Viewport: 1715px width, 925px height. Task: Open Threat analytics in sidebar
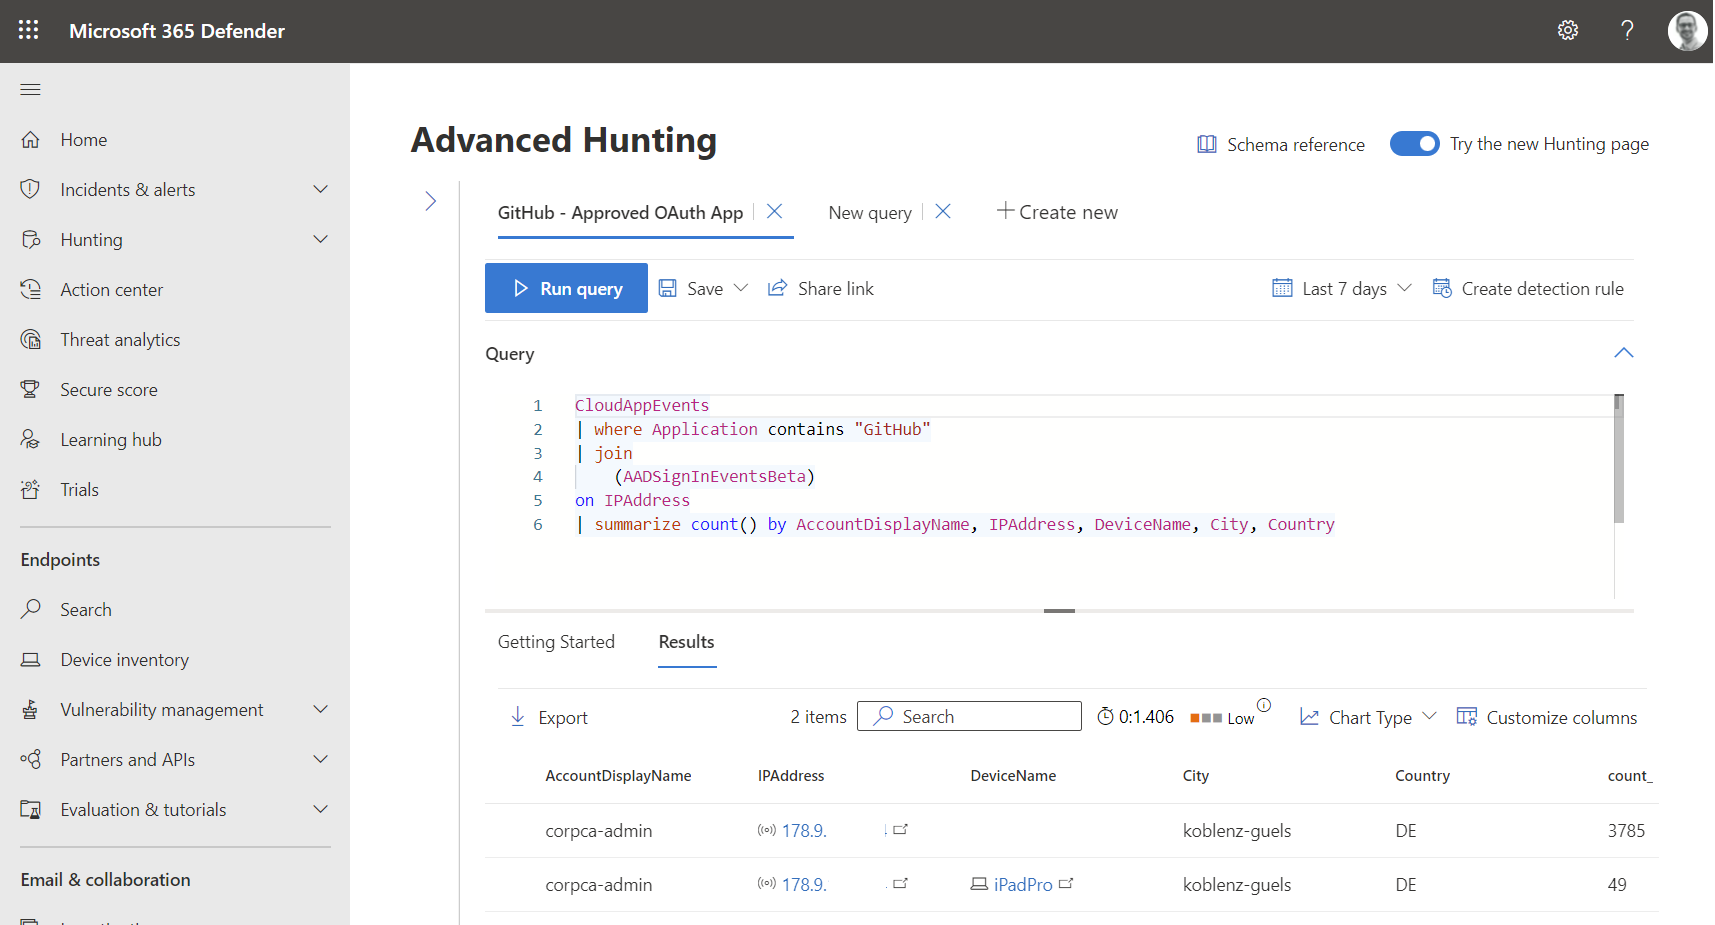120,340
